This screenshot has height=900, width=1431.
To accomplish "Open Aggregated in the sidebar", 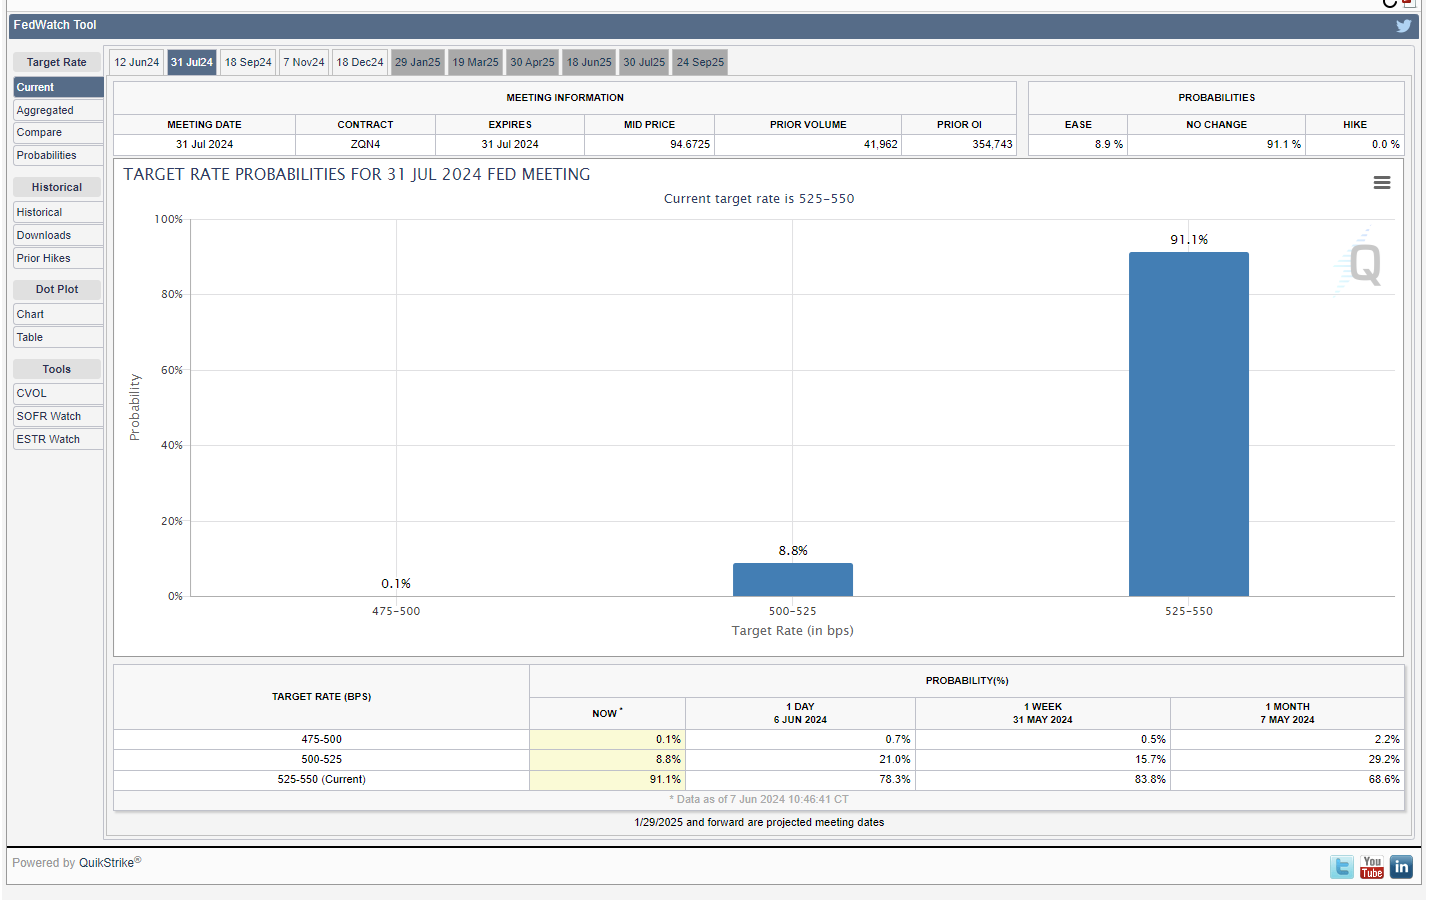I will point(57,110).
